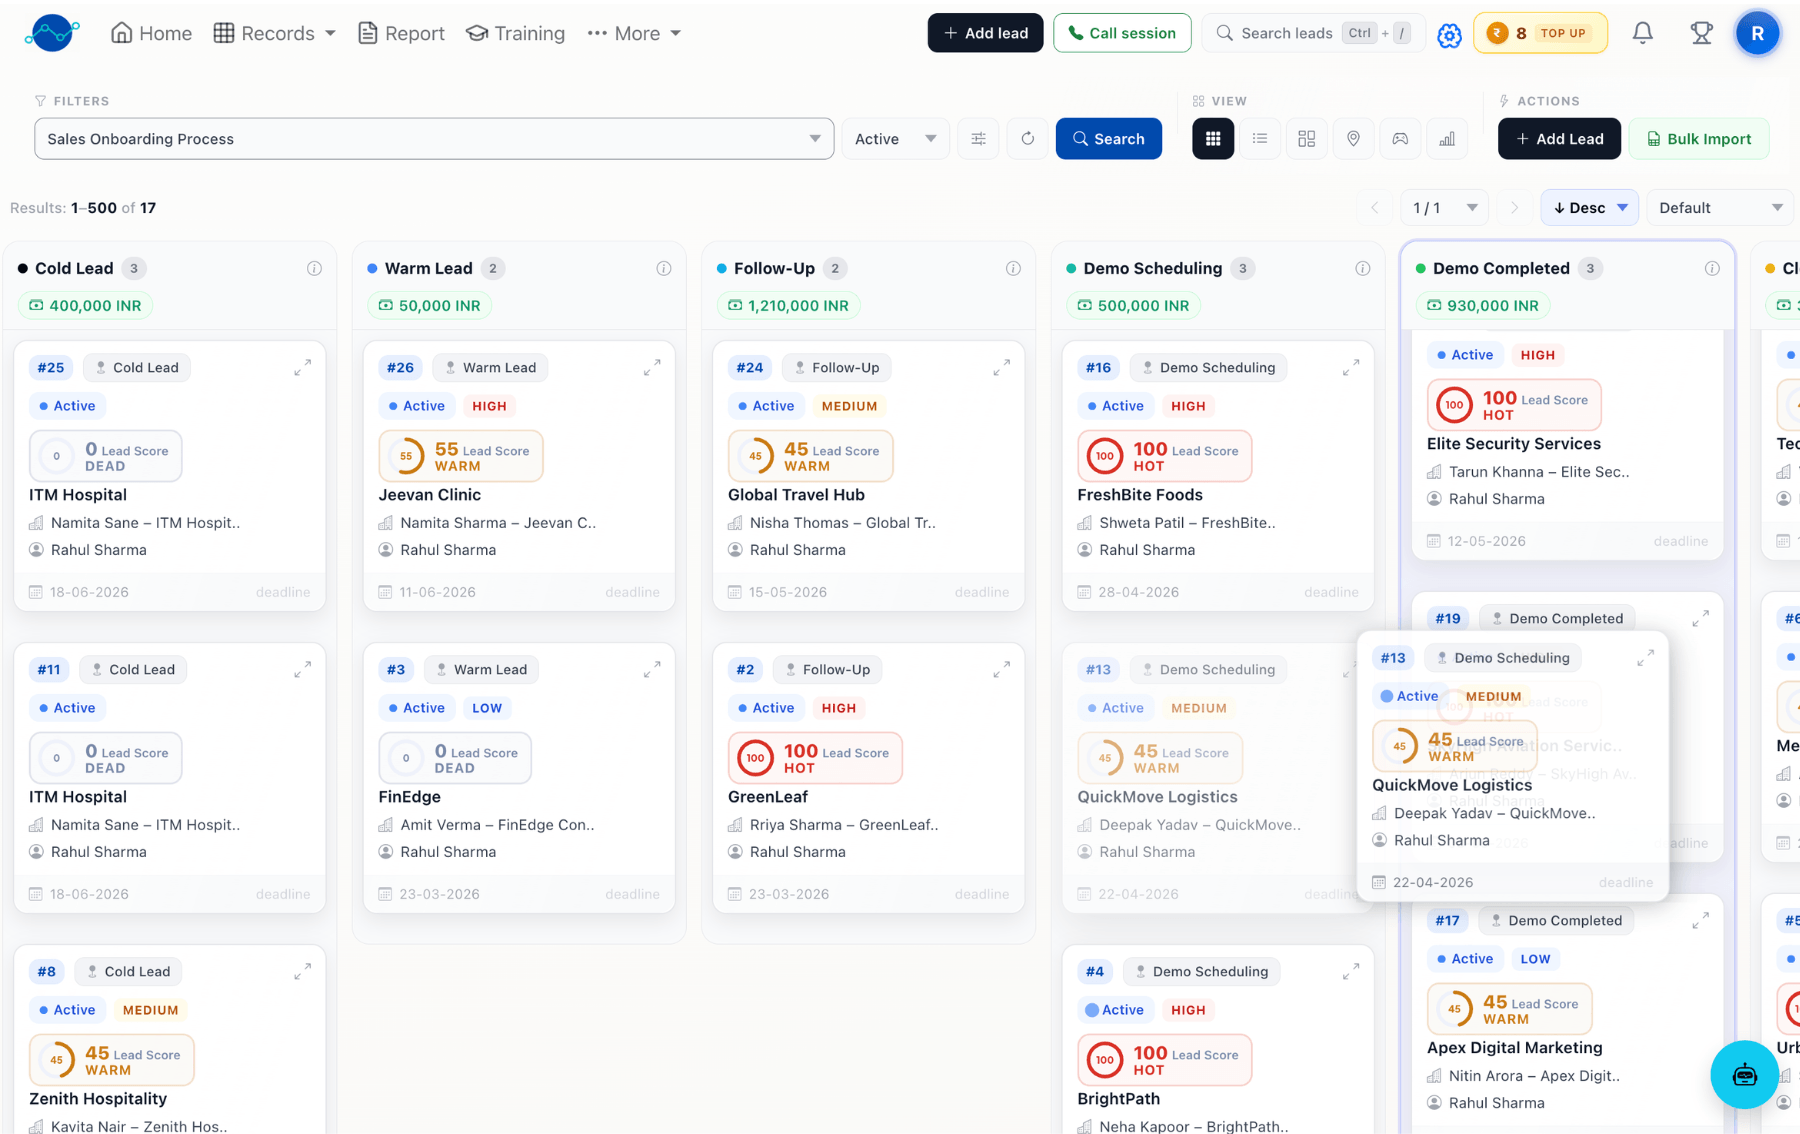This screenshot has height=1134, width=1800.
Task: Open the page 1/1 selector
Action: [x=1444, y=208]
